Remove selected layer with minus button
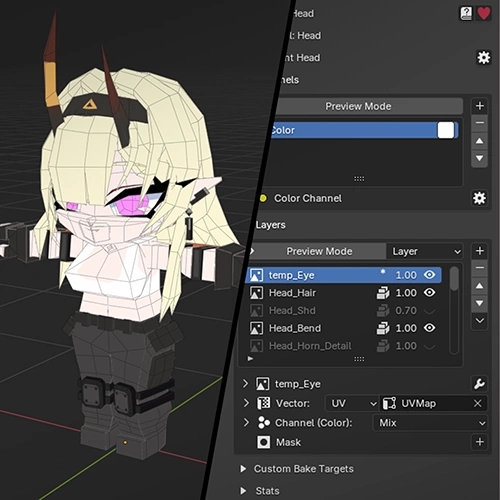The height and width of the screenshot is (500, 500). click(x=480, y=268)
